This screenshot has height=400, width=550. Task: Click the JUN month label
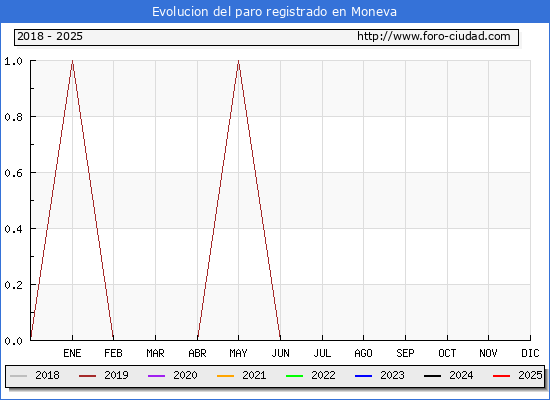pos(281,353)
